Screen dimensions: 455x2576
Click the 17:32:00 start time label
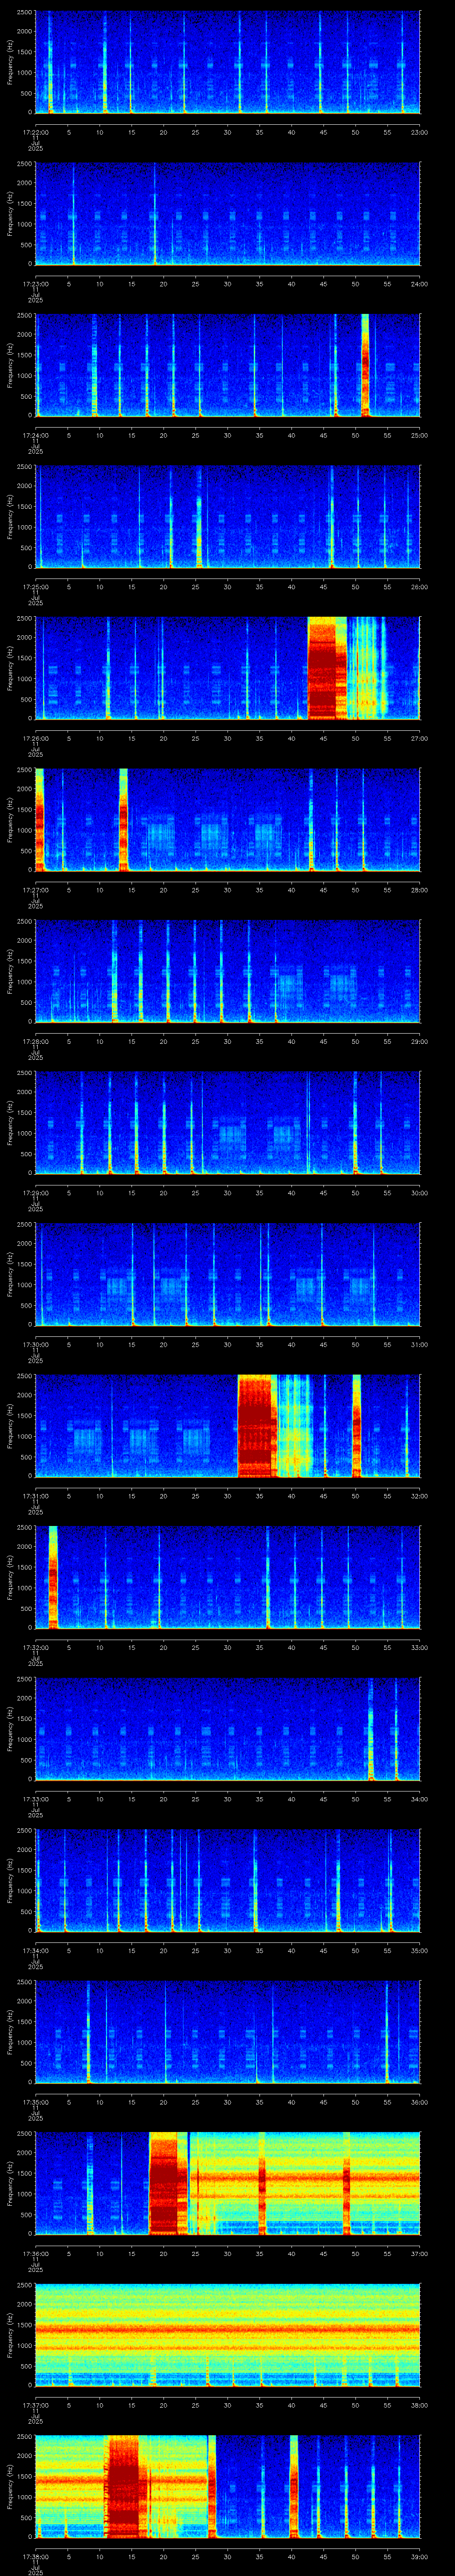(35, 1647)
